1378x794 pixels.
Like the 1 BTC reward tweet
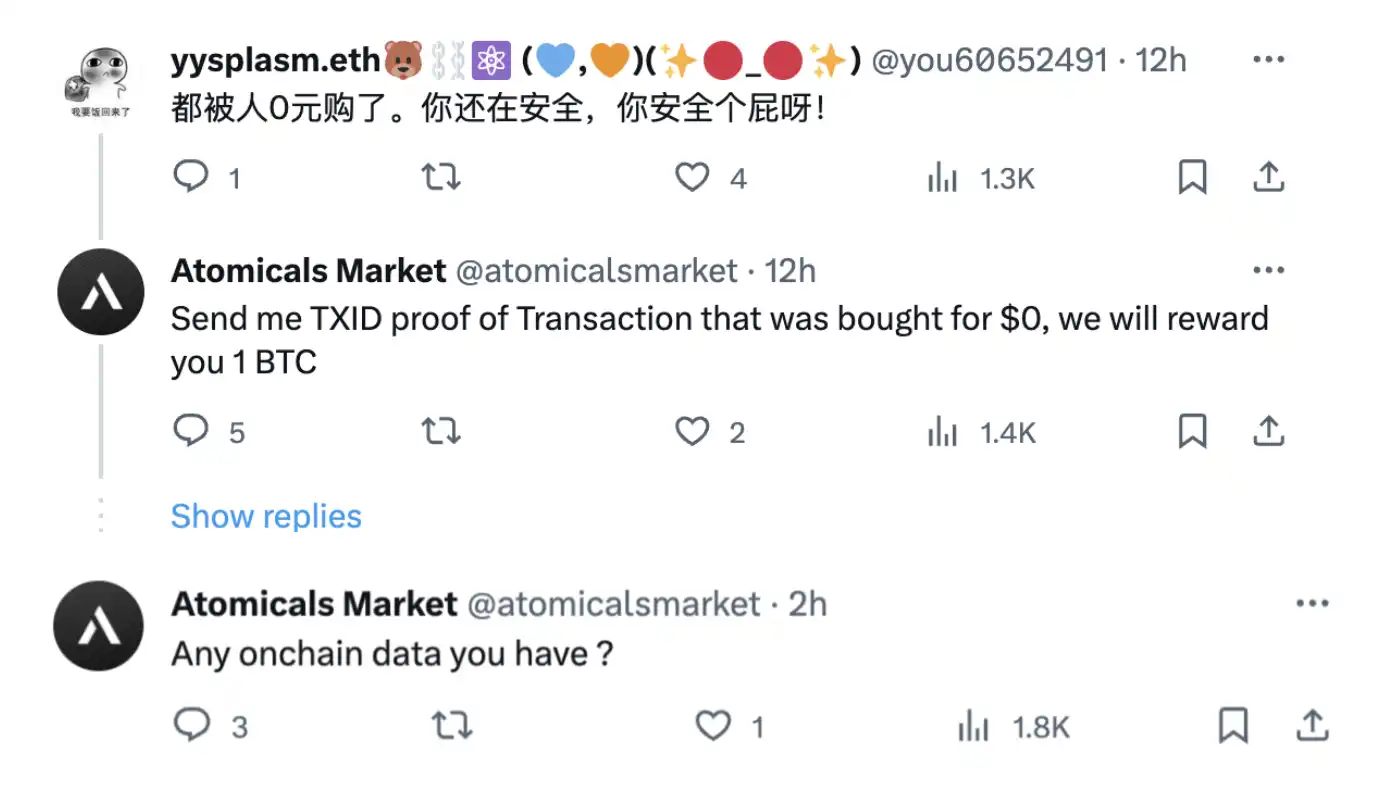point(691,432)
